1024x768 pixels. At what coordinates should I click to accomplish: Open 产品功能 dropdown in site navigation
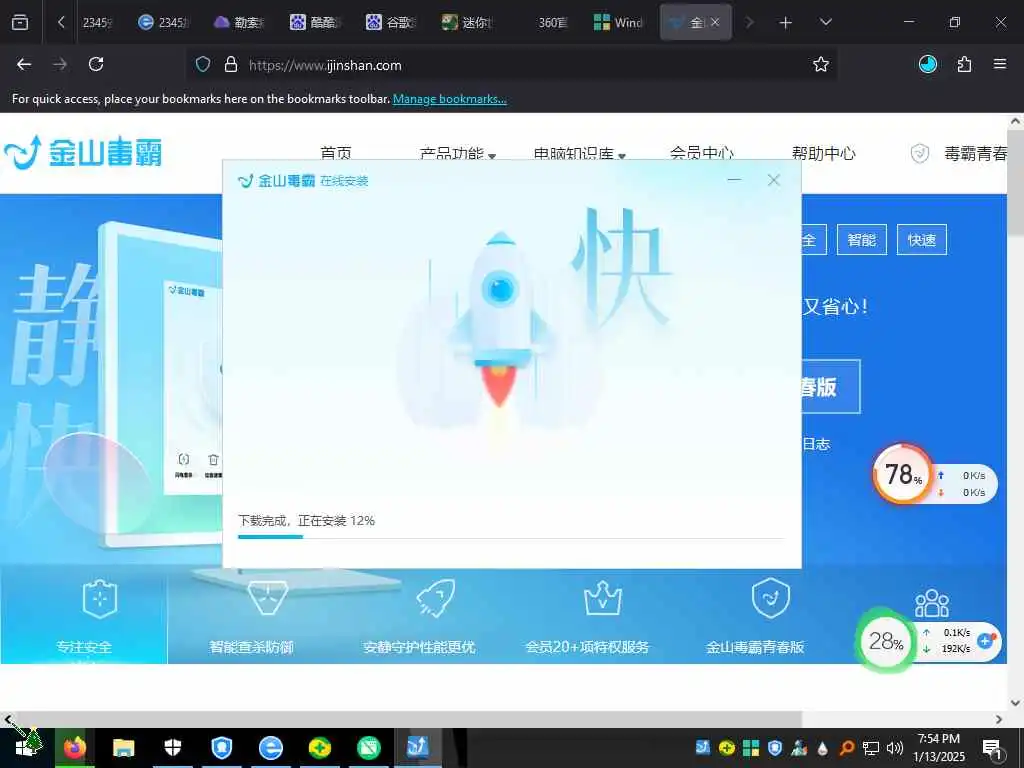tap(457, 154)
